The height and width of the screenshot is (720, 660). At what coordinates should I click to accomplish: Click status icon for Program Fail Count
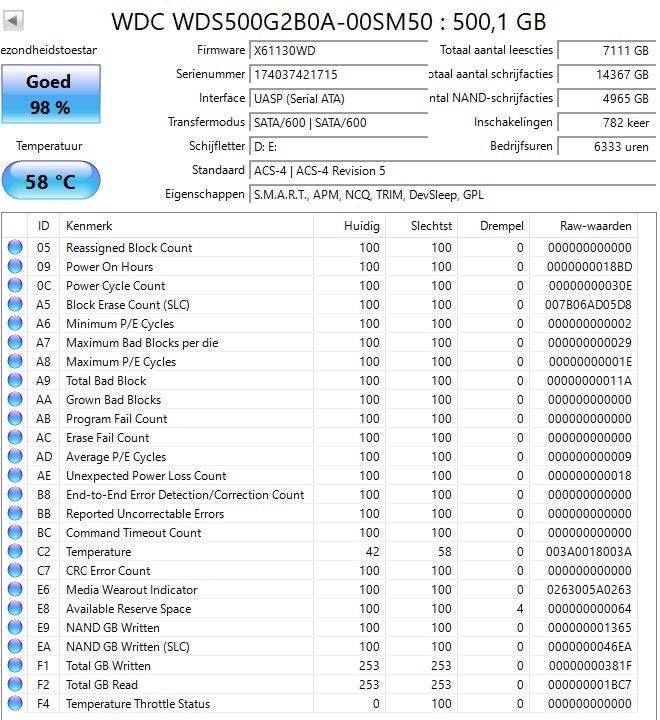click(15, 418)
